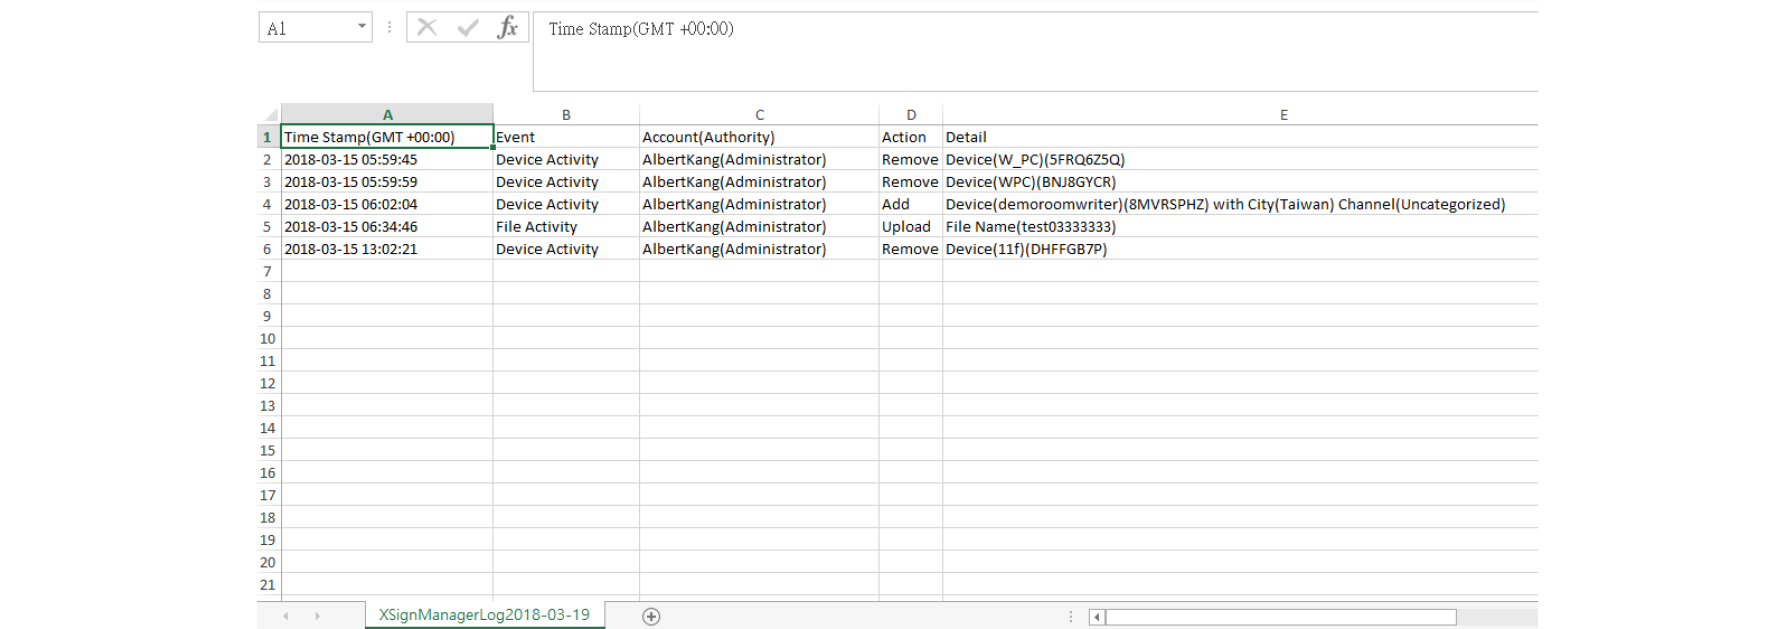
Task: Click horizontal scrollbar left arrow
Action: click(1097, 617)
